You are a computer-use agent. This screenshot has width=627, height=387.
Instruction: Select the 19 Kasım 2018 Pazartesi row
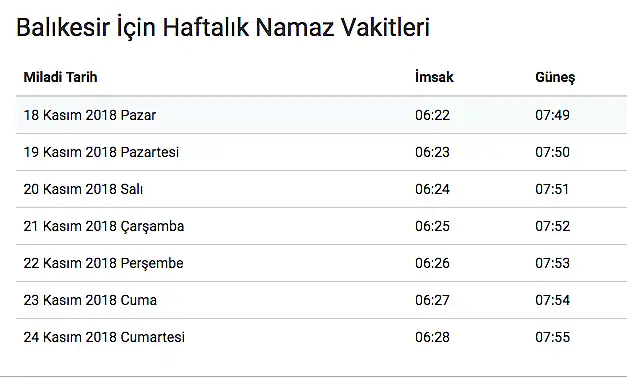point(321,152)
